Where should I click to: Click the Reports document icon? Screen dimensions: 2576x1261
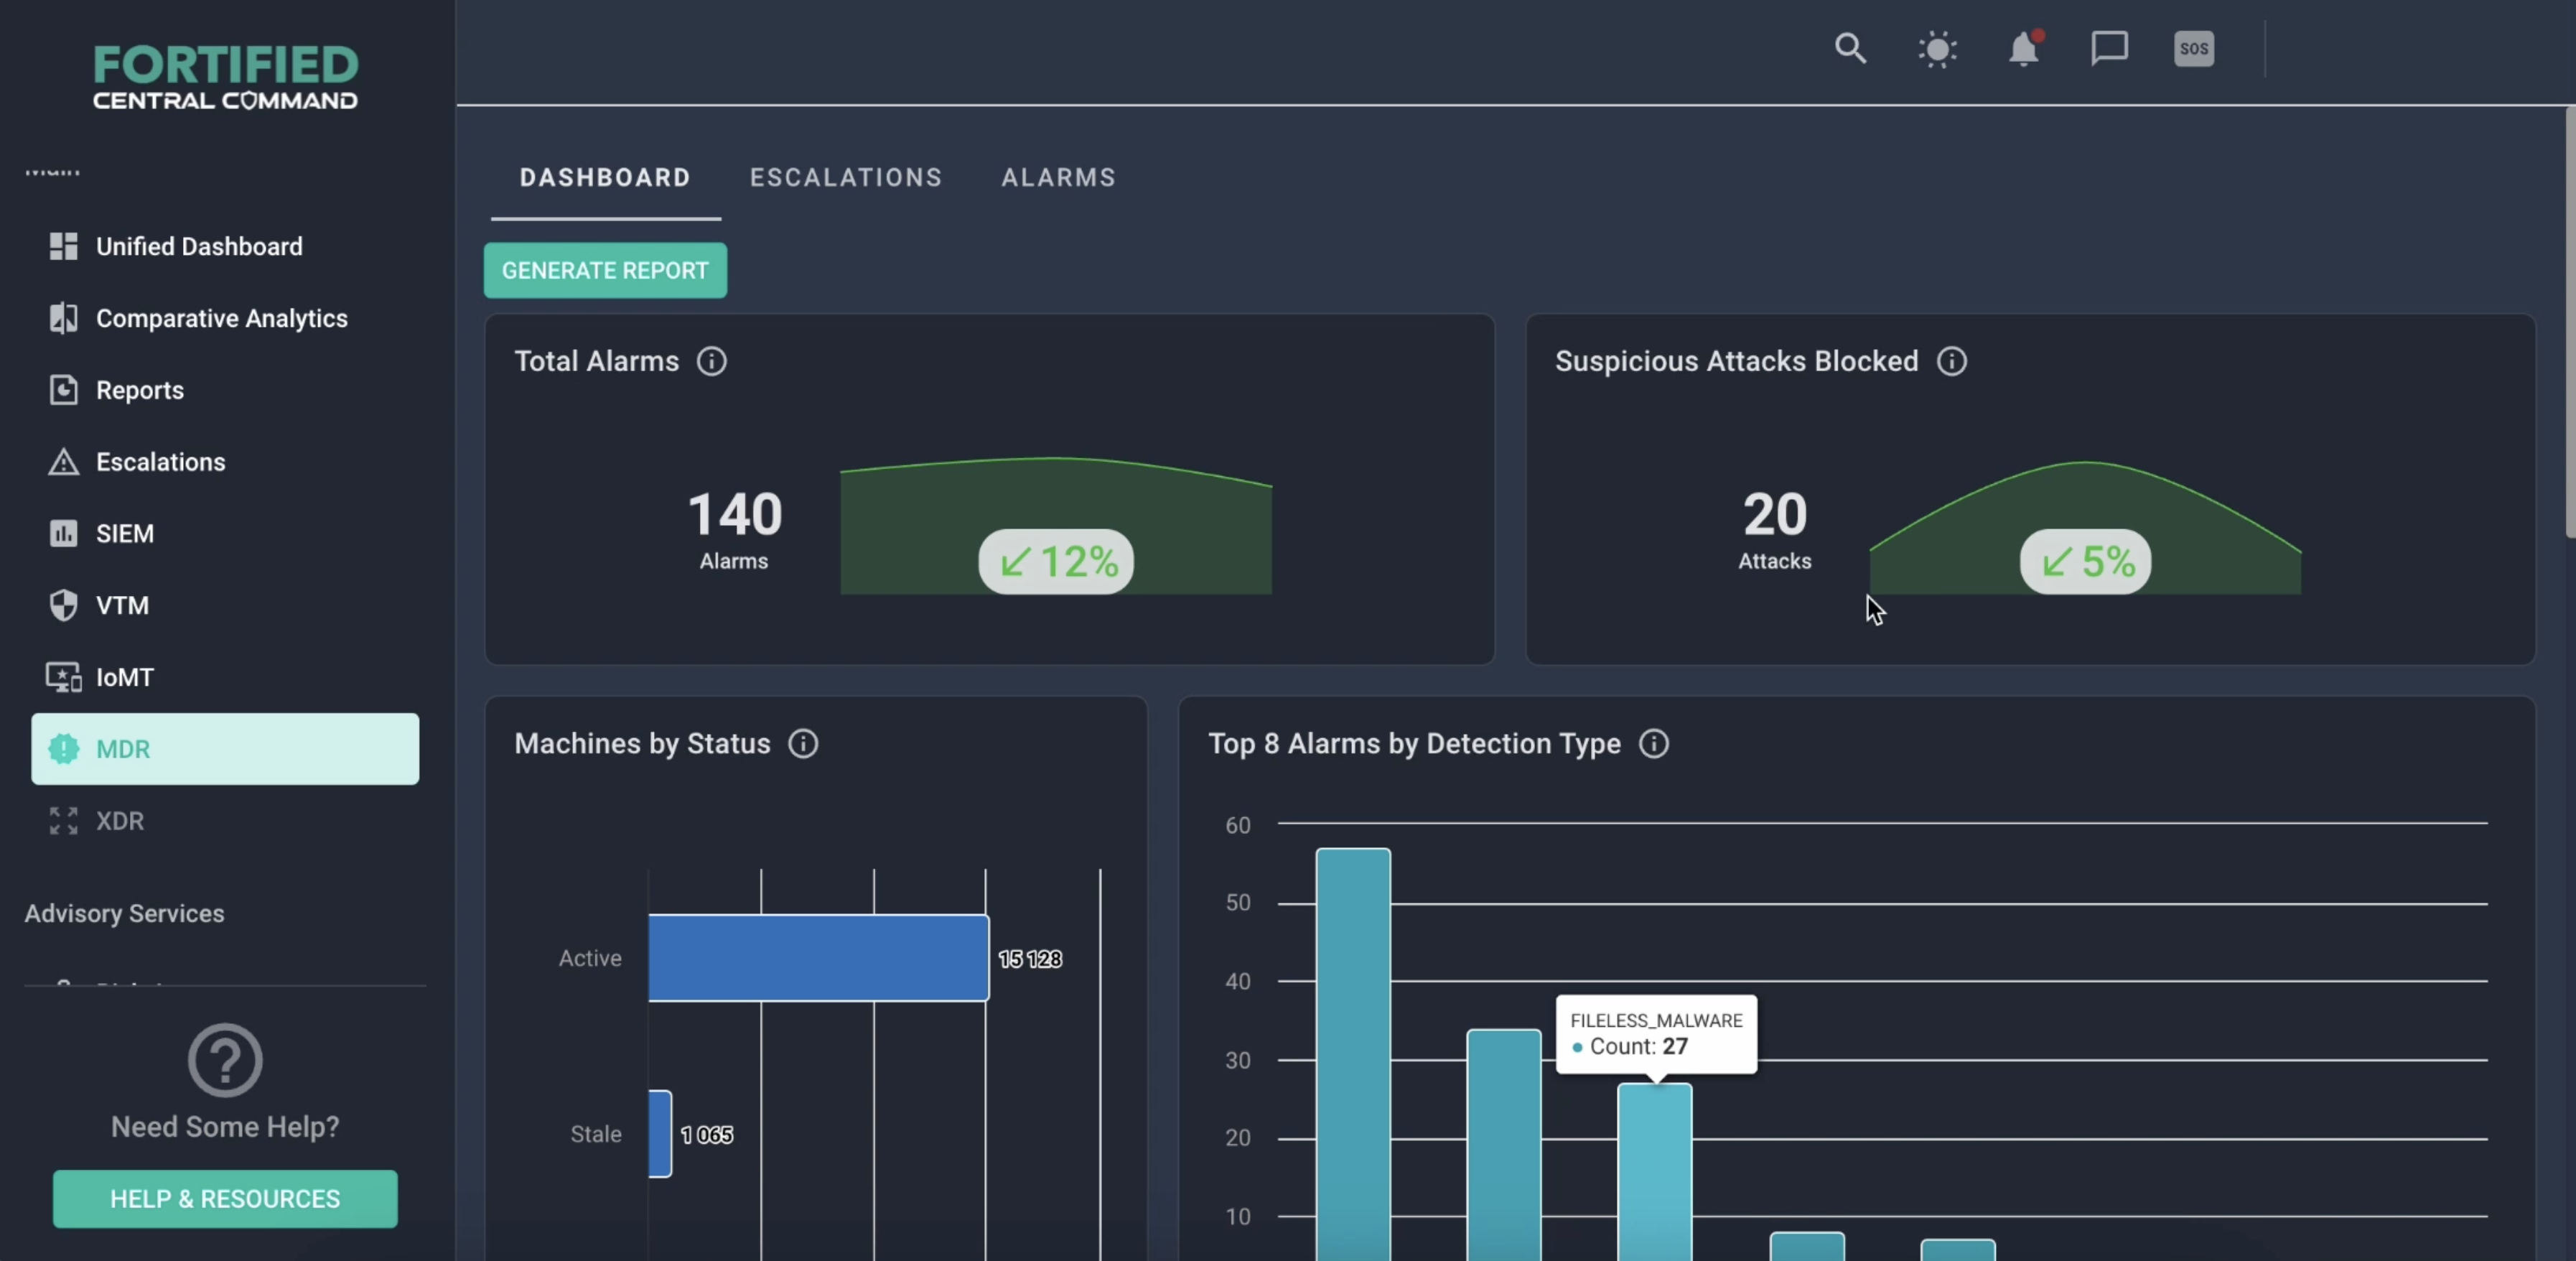63,390
